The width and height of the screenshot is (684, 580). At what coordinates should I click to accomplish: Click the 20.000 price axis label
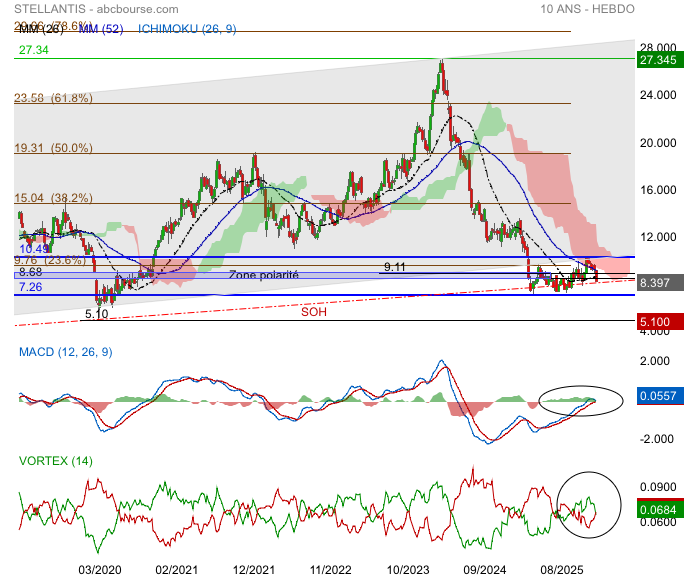click(x=658, y=143)
